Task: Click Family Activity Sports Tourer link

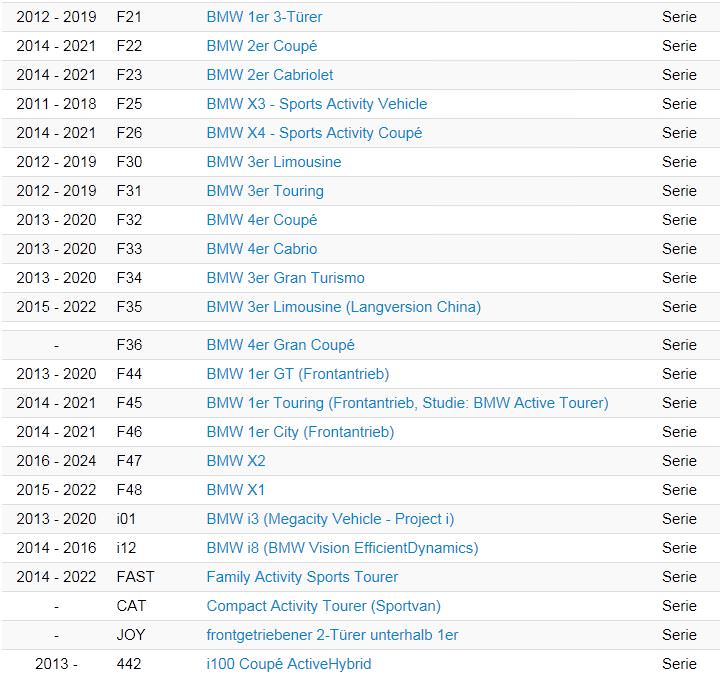Action: (x=302, y=576)
